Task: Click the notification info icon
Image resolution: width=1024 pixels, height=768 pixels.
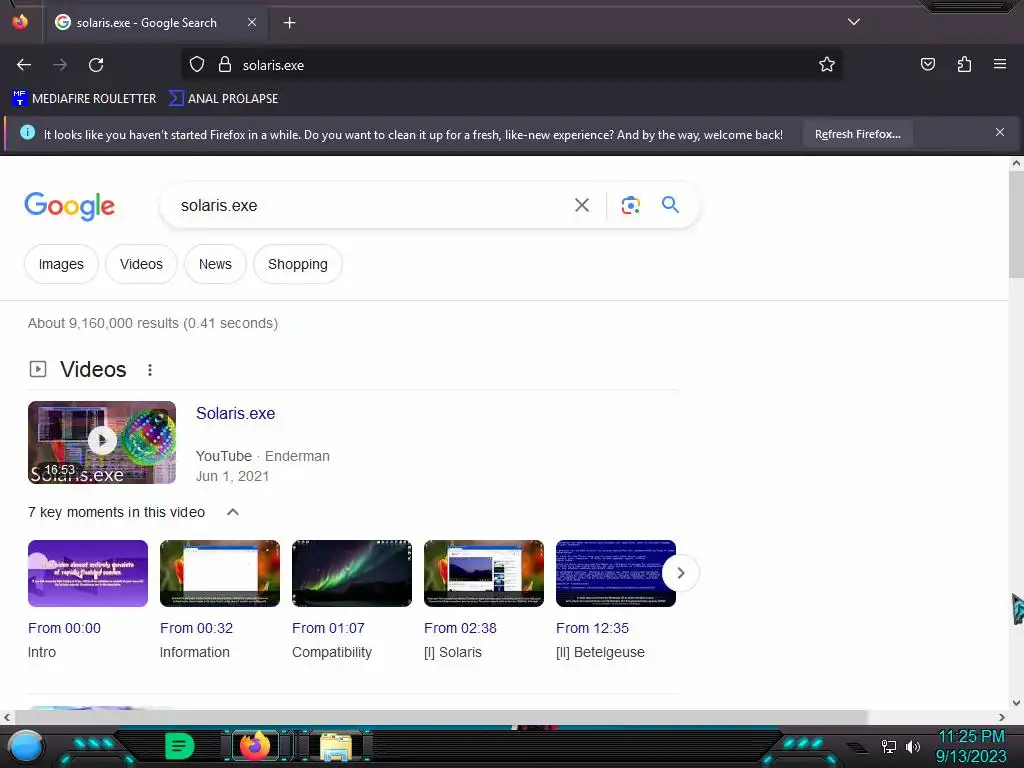Action: point(27,133)
